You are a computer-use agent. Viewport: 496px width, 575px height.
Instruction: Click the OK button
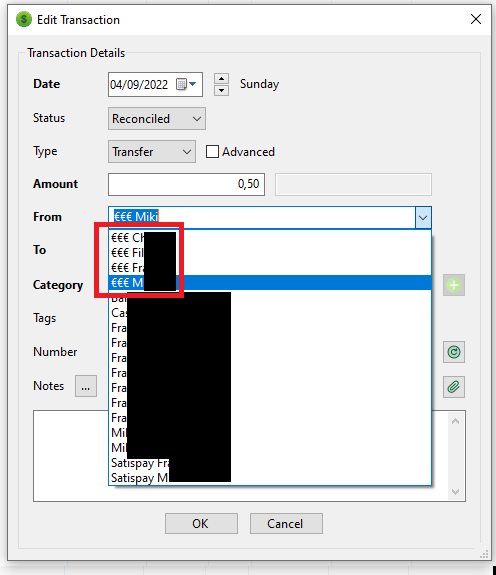(x=201, y=523)
